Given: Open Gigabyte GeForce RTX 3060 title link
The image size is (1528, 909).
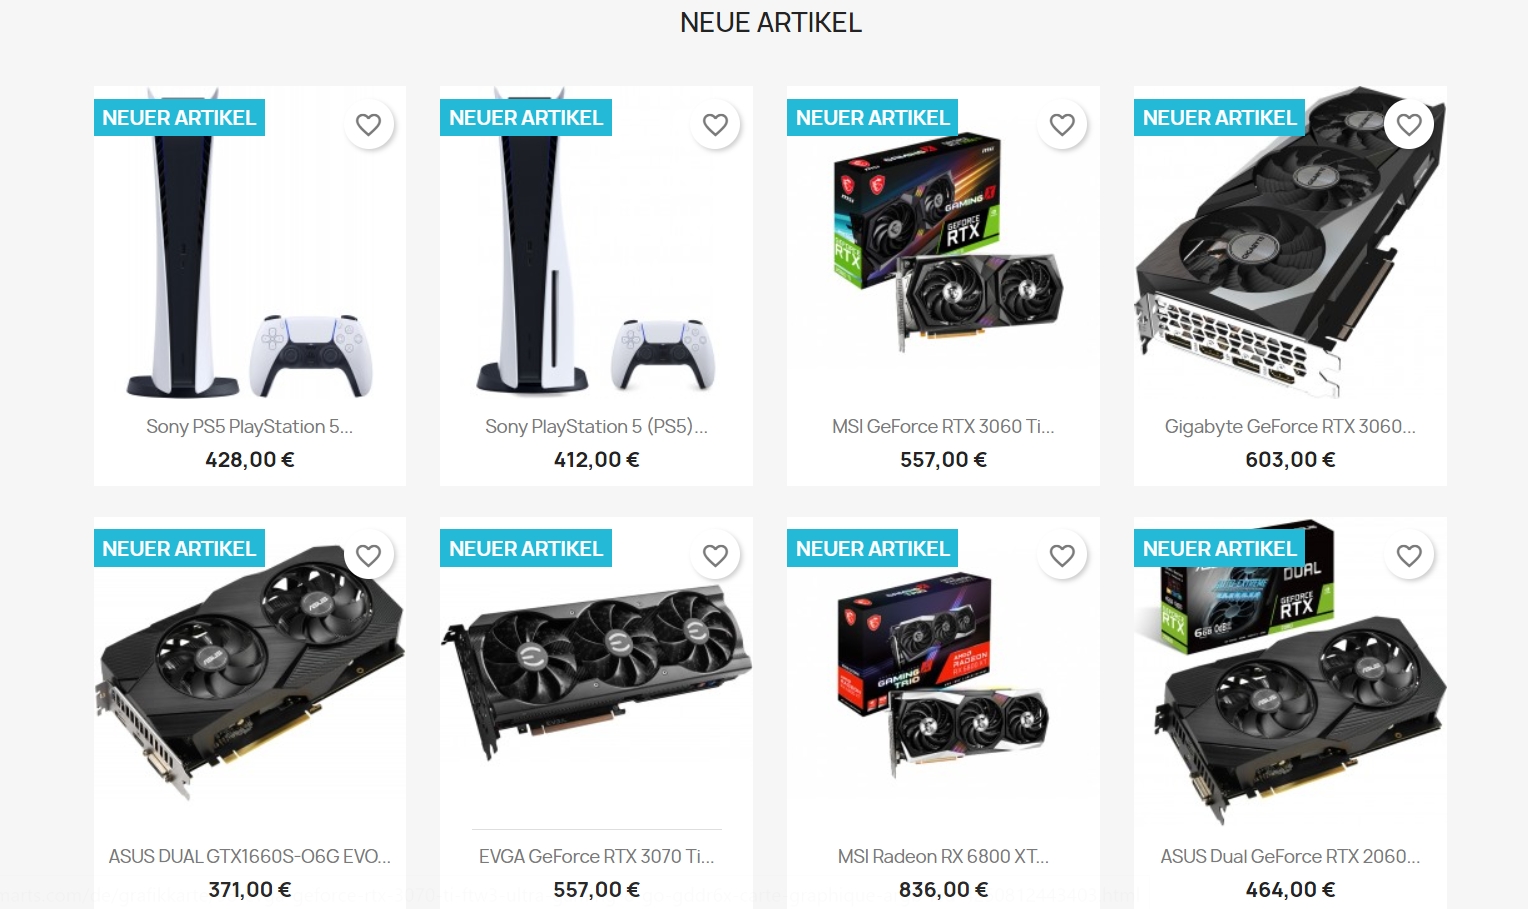Looking at the screenshot, I should tap(1290, 427).
